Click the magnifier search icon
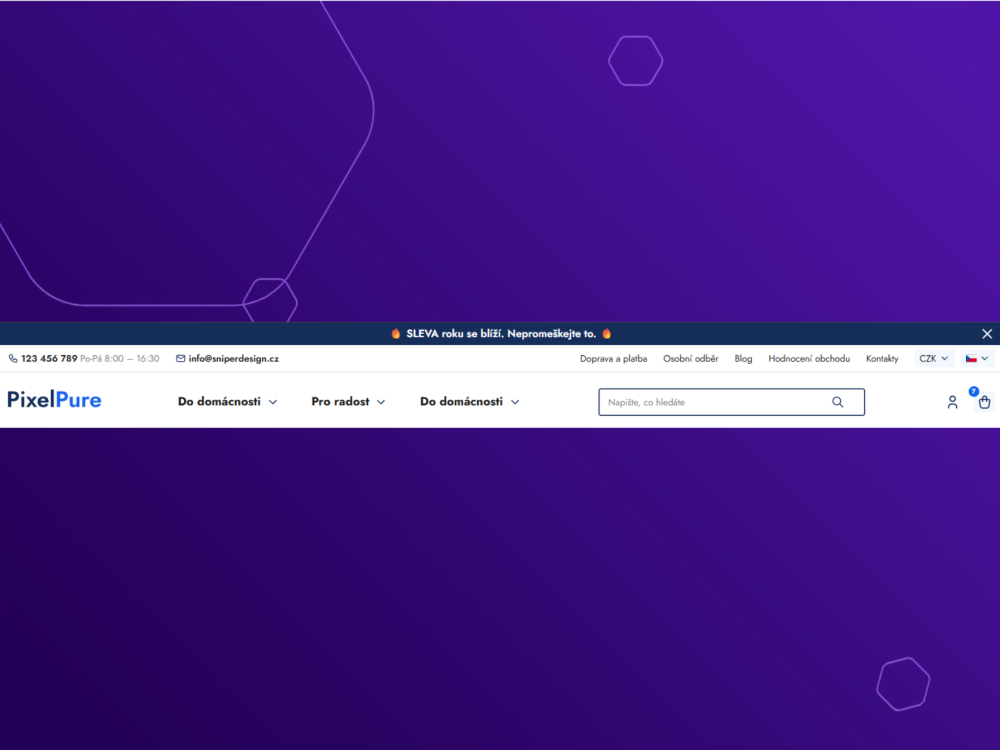 coord(837,402)
